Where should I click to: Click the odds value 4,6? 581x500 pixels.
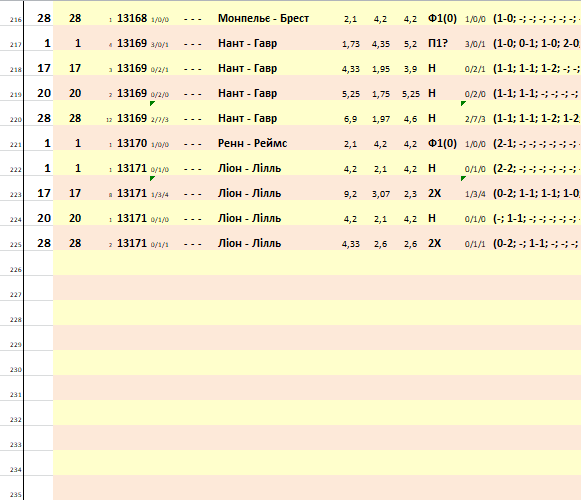[x=410, y=119]
